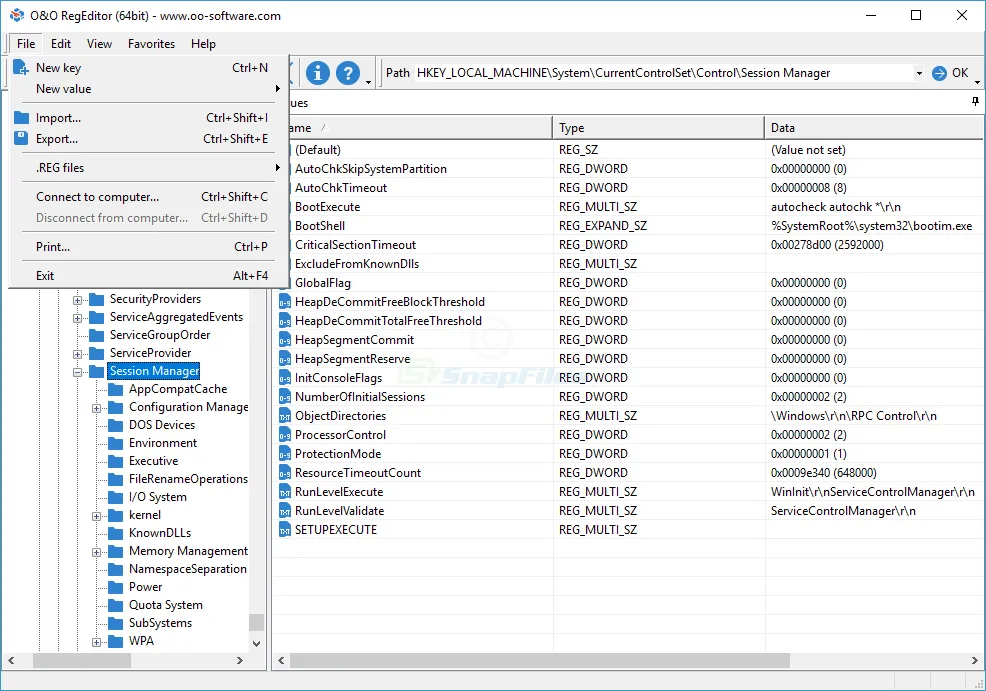
Task: Click the New key icon in File menu
Action: point(21,67)
